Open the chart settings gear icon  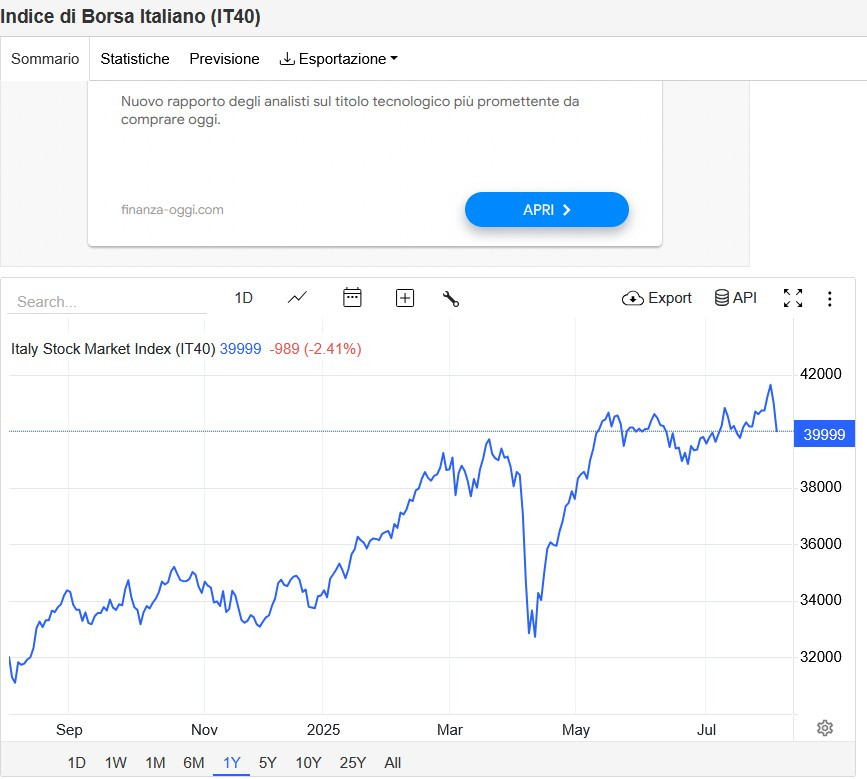(825, 728)
